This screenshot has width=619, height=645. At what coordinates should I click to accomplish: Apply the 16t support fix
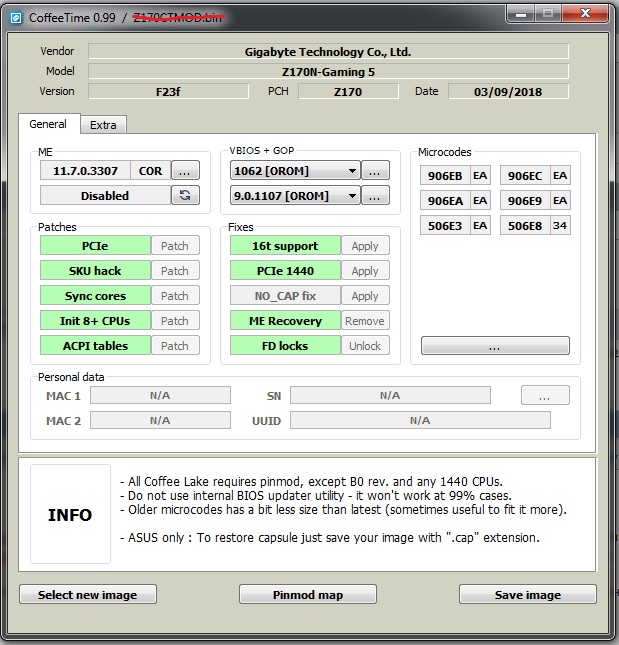point(365,246)
